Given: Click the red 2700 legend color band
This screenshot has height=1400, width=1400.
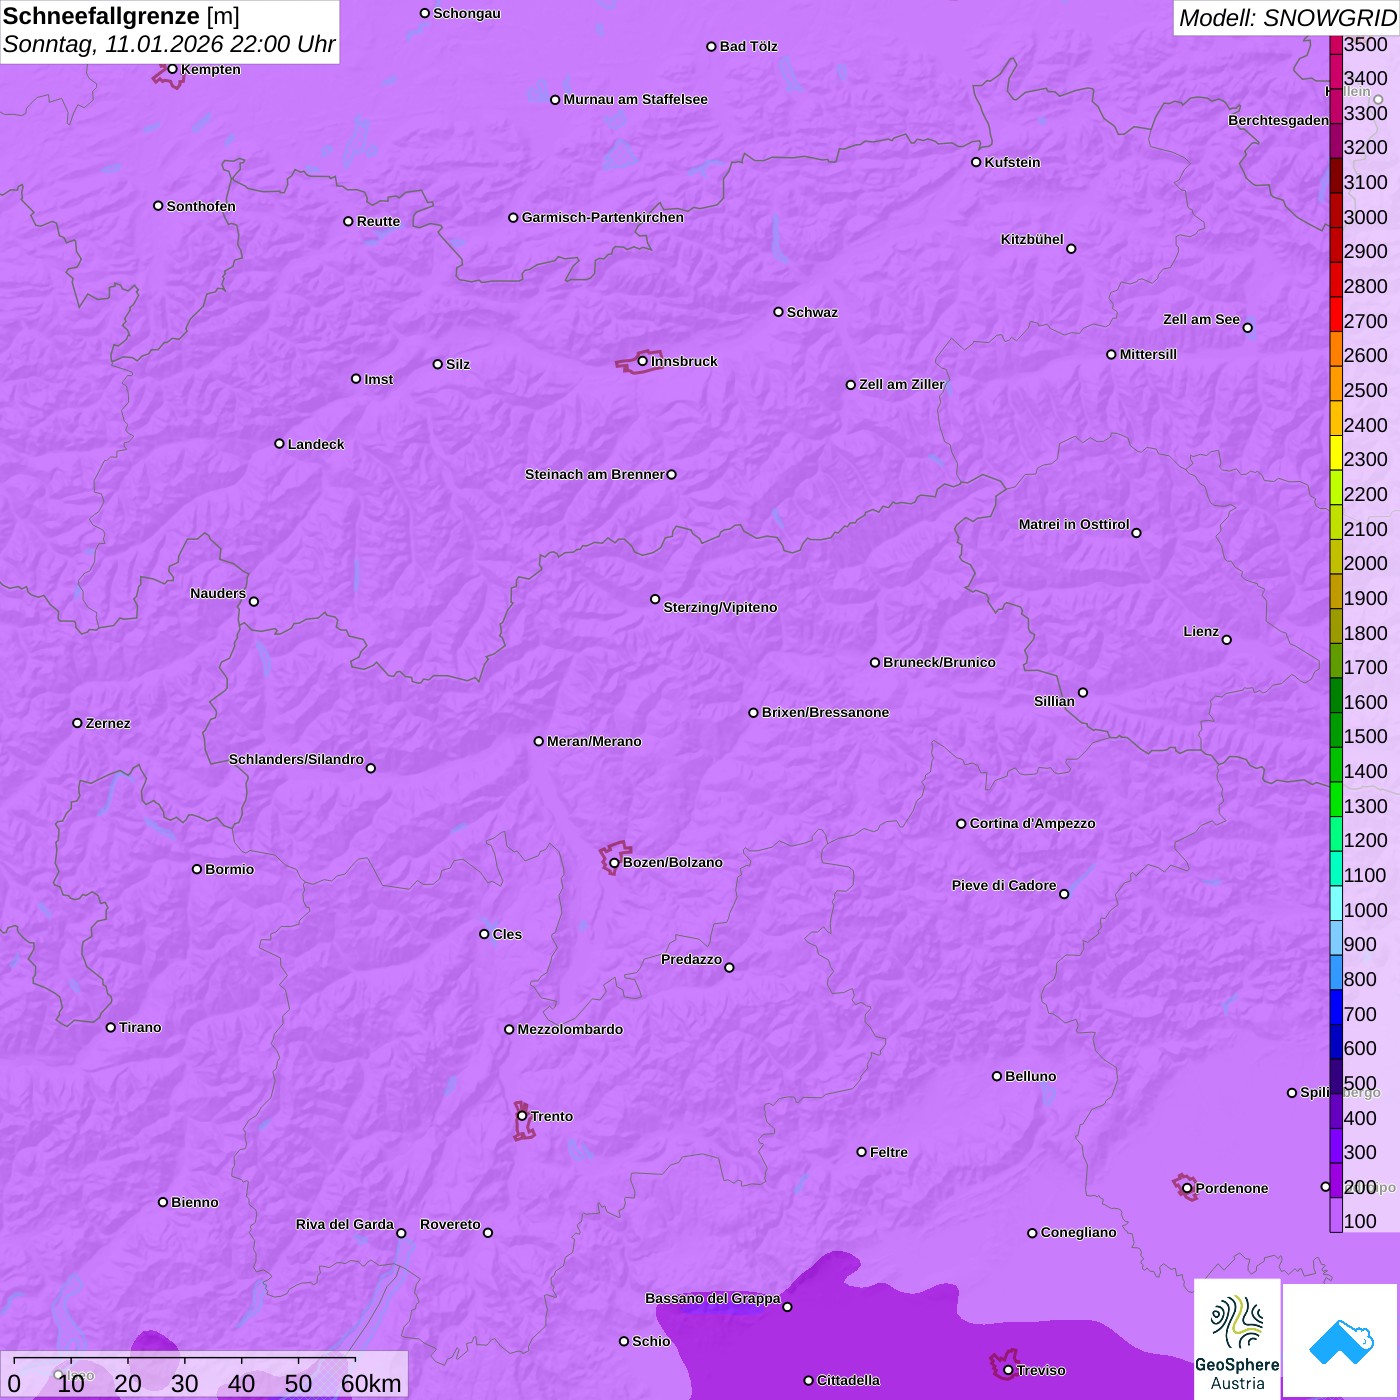Looking at the screenshot, I should [1336, 314].
